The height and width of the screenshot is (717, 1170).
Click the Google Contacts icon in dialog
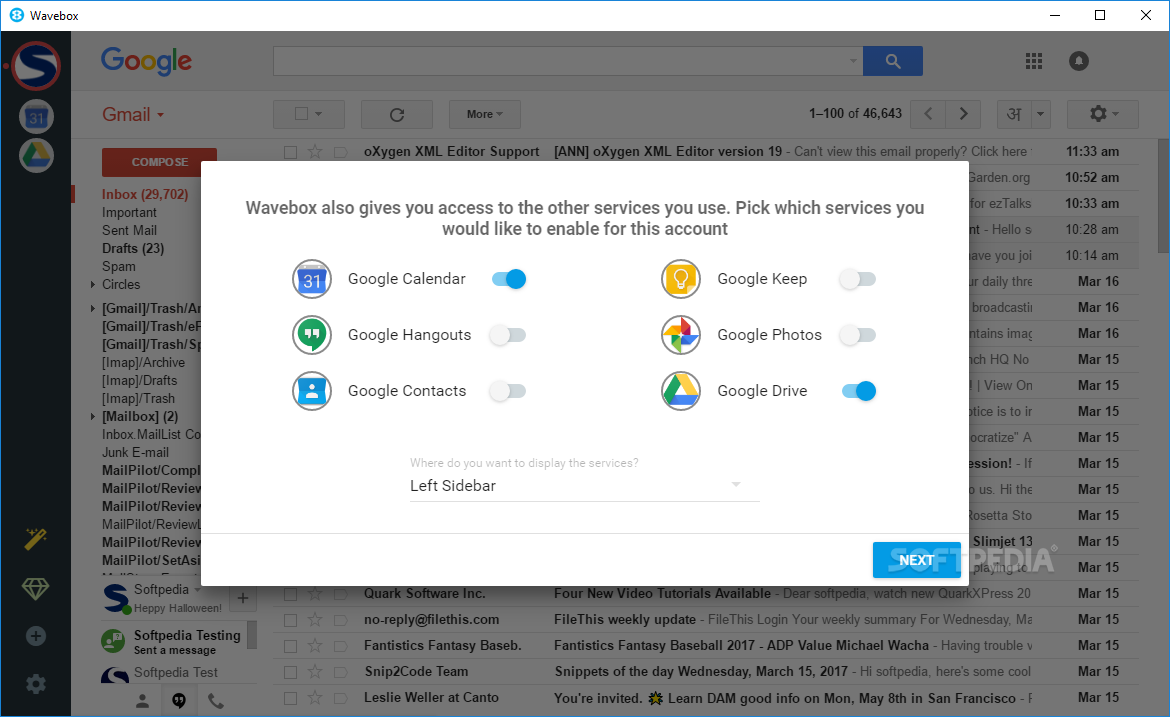[x=312, y=391]
